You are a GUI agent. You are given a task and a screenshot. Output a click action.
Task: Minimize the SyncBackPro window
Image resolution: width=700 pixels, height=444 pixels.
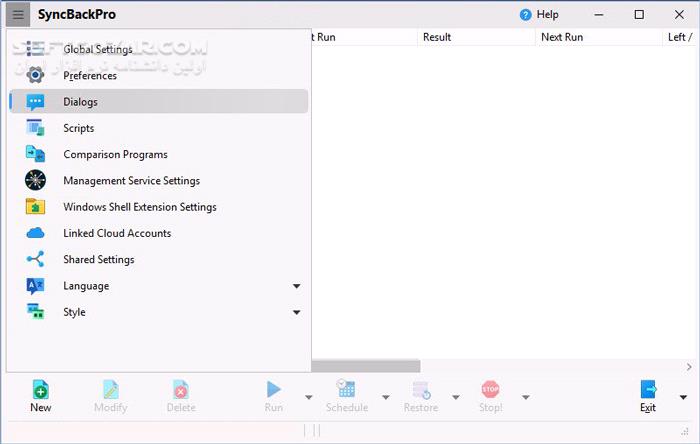(x=599, y=15)
